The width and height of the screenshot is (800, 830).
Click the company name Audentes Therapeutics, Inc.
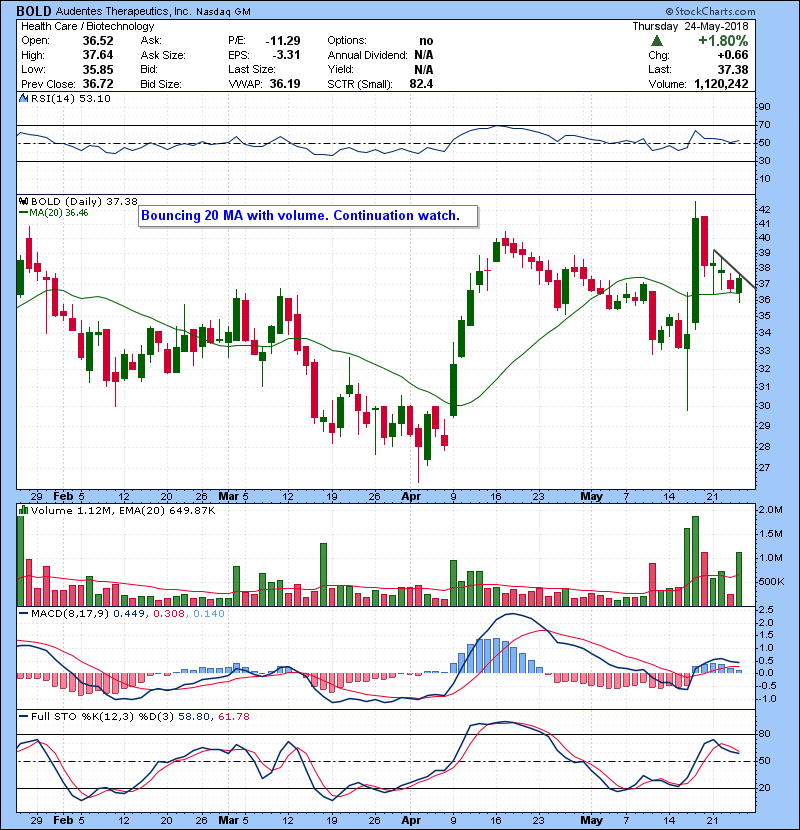[x=123, y=11]
